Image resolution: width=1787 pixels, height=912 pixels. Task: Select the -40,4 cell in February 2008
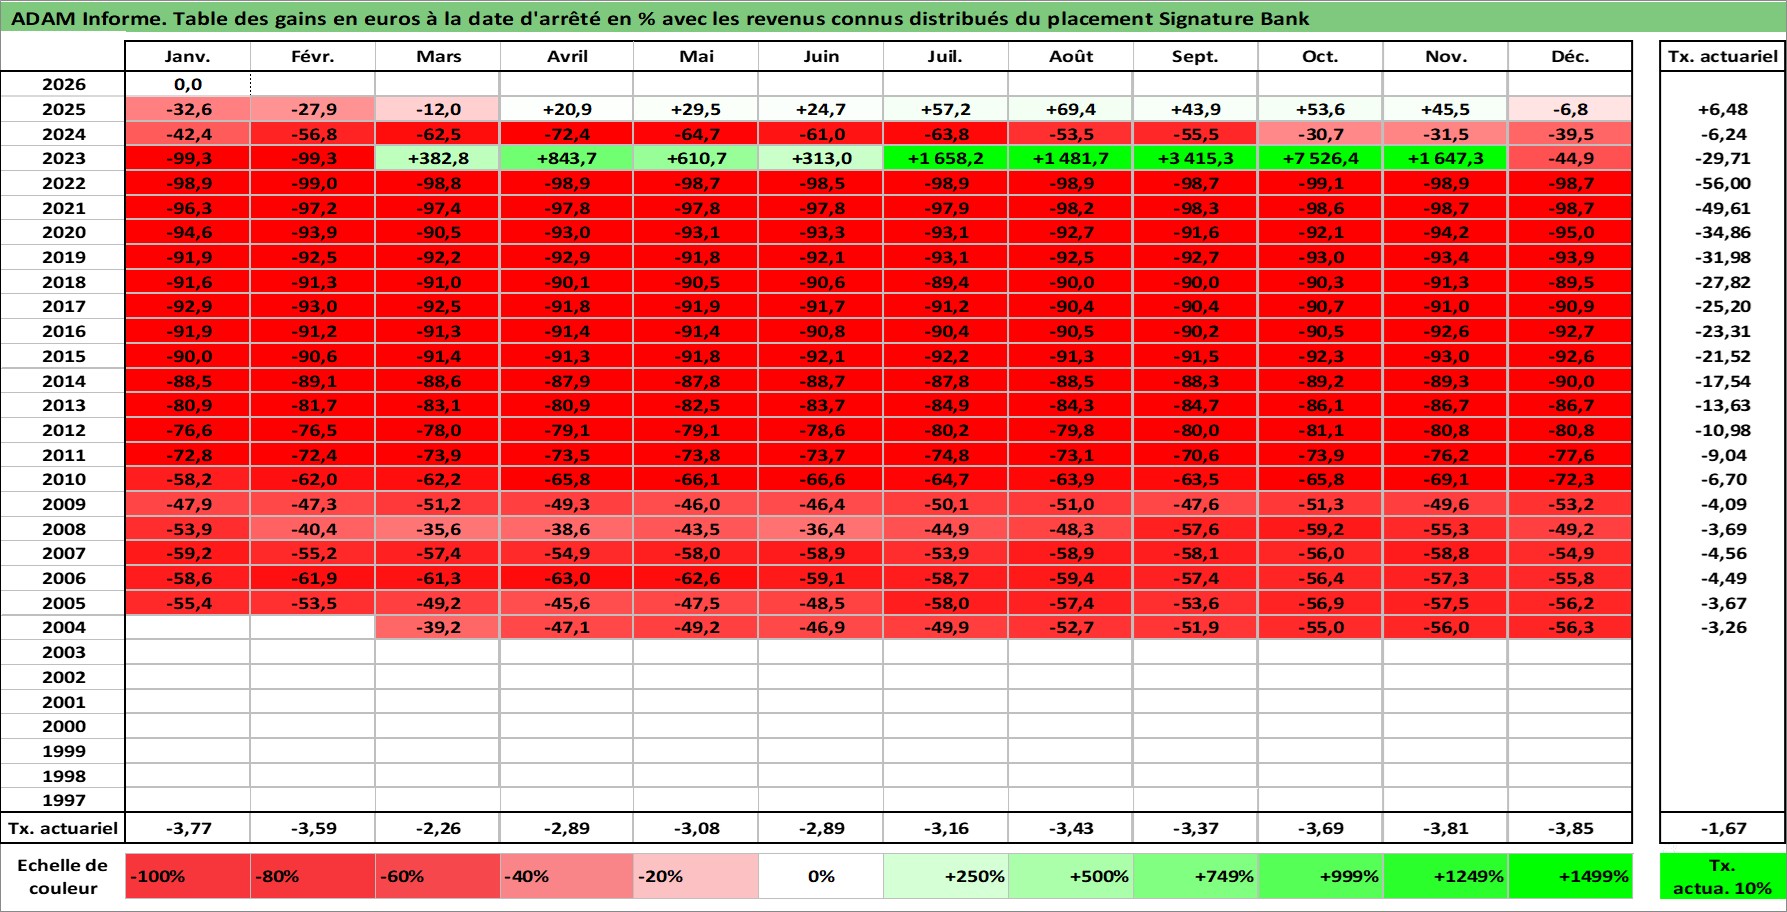coord(312,529)
